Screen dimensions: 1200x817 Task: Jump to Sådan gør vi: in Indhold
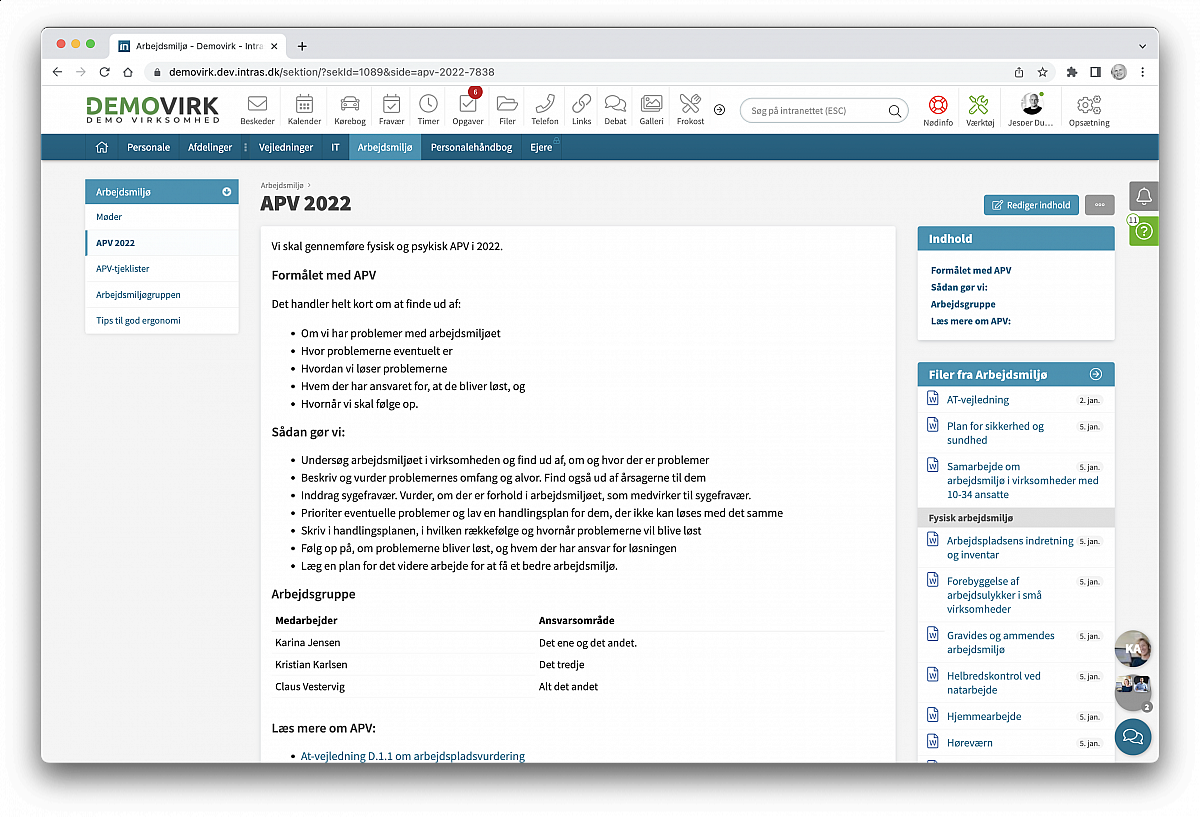[x=959, y=287]
